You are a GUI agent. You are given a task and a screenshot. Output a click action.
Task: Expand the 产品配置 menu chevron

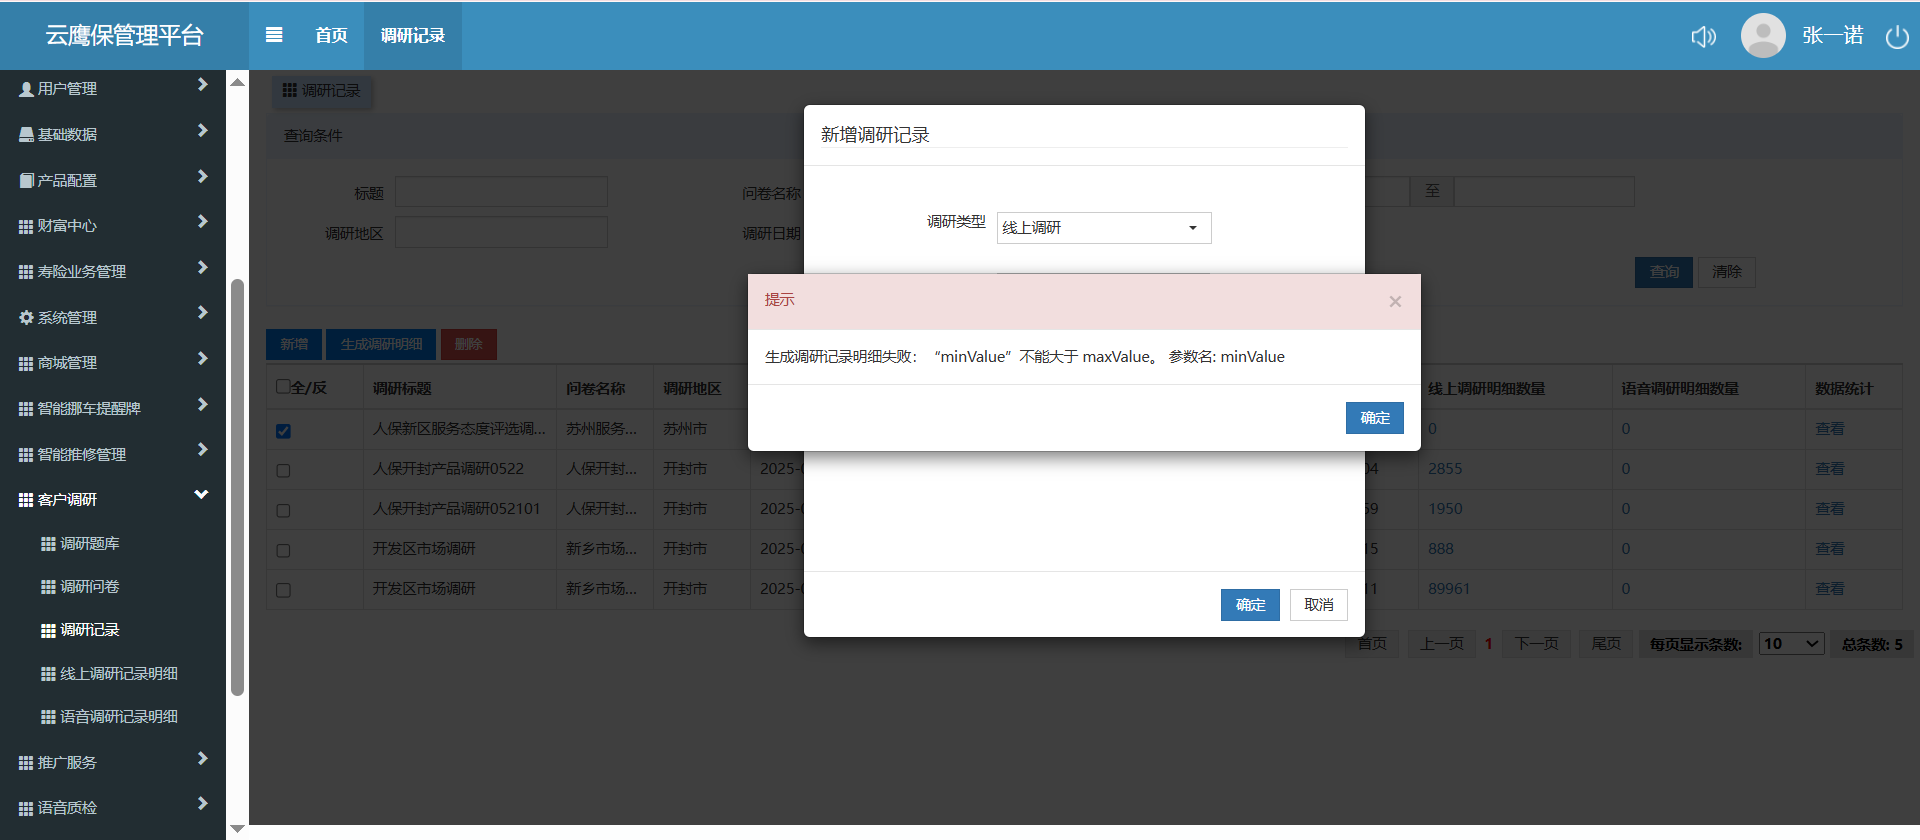pos(202,177)
